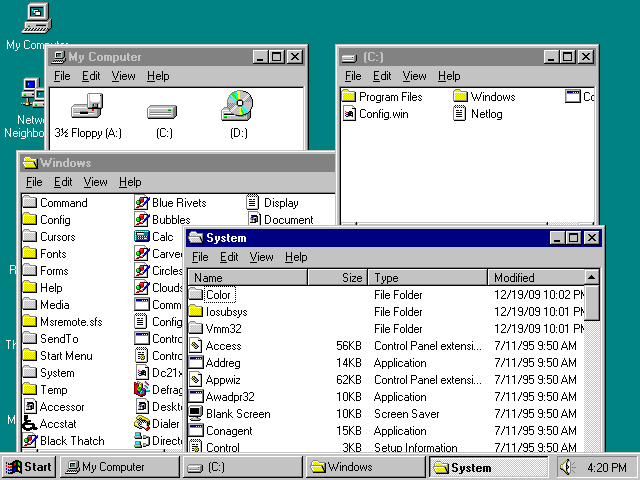Click the 4:20 PM taskbar clock
Image resolution: width=640 pixels, height=480 pixels.
(x=607, y=467)
